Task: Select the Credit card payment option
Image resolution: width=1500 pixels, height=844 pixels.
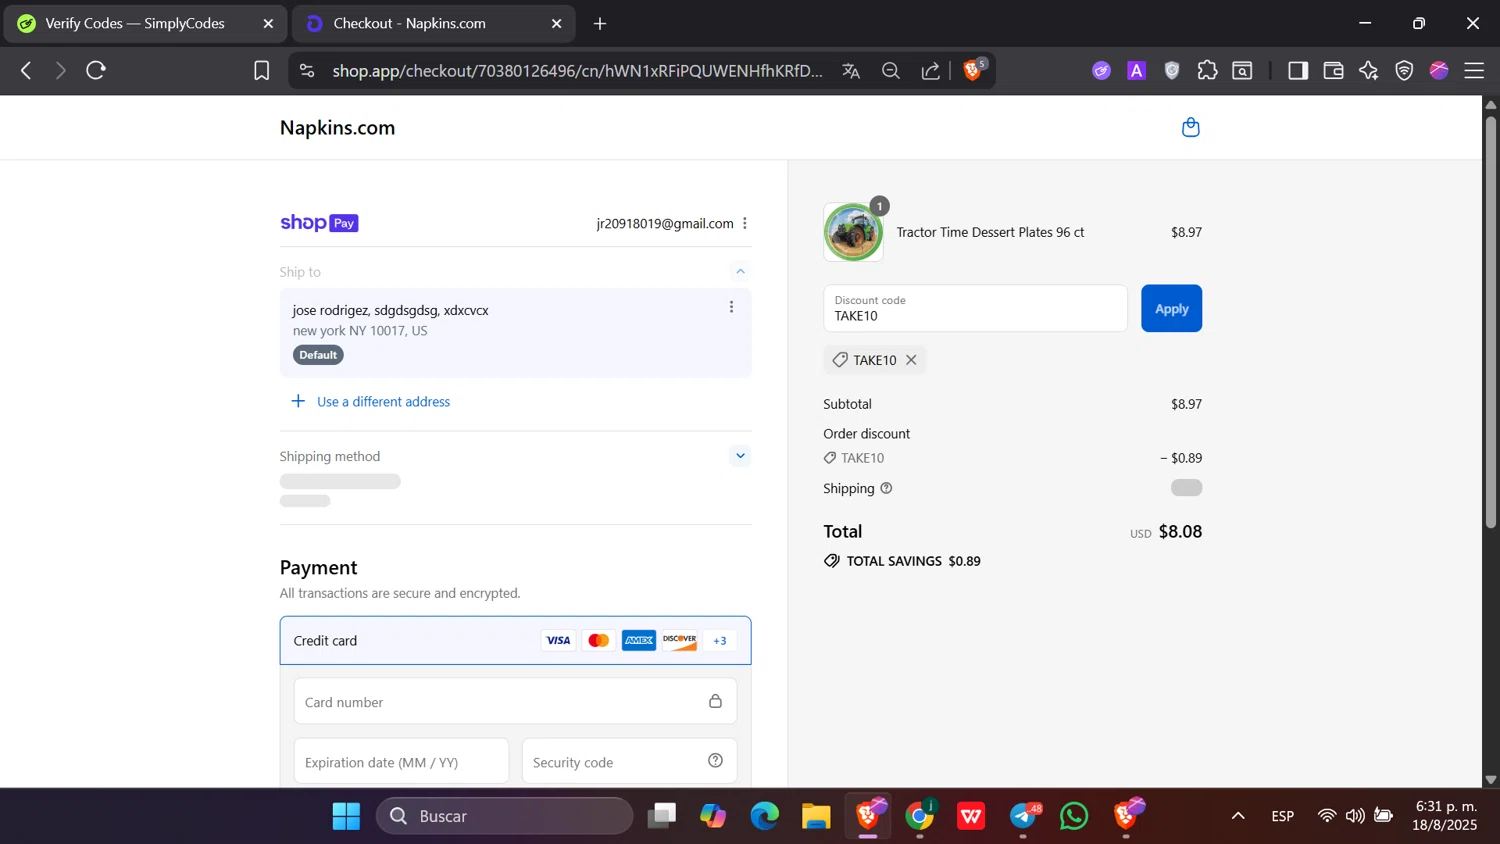Action: 515,640
